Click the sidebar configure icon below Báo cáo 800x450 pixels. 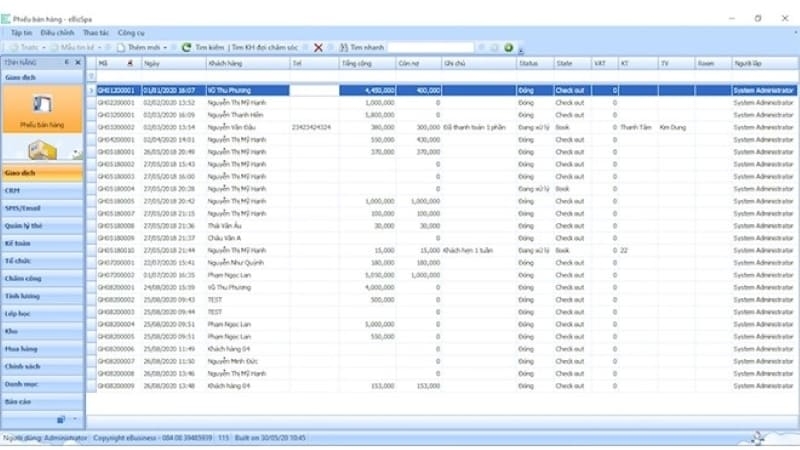coord(61,420)
